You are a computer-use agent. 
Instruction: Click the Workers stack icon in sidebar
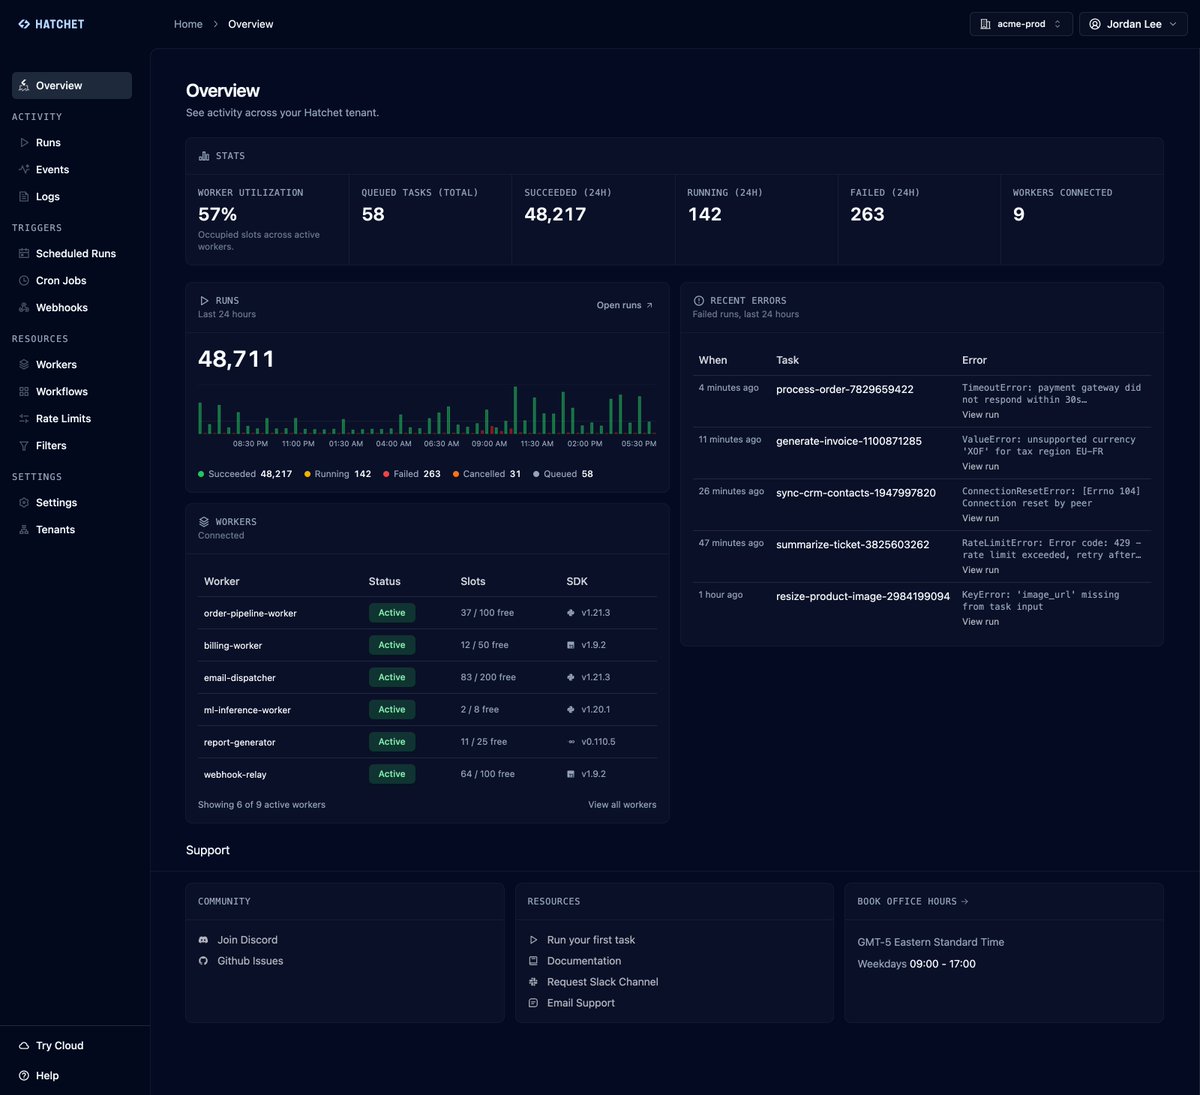[x=24, y=365]
